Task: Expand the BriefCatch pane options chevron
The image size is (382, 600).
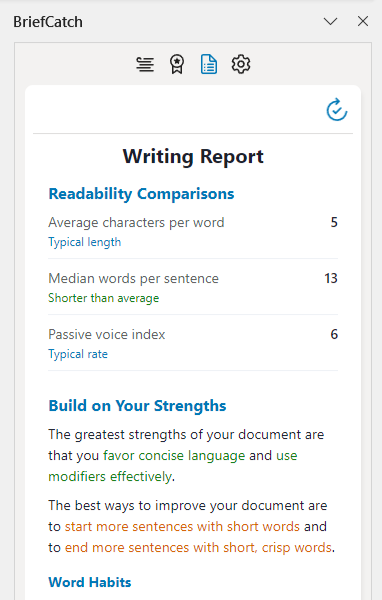Action: click(x=330, y=21)
